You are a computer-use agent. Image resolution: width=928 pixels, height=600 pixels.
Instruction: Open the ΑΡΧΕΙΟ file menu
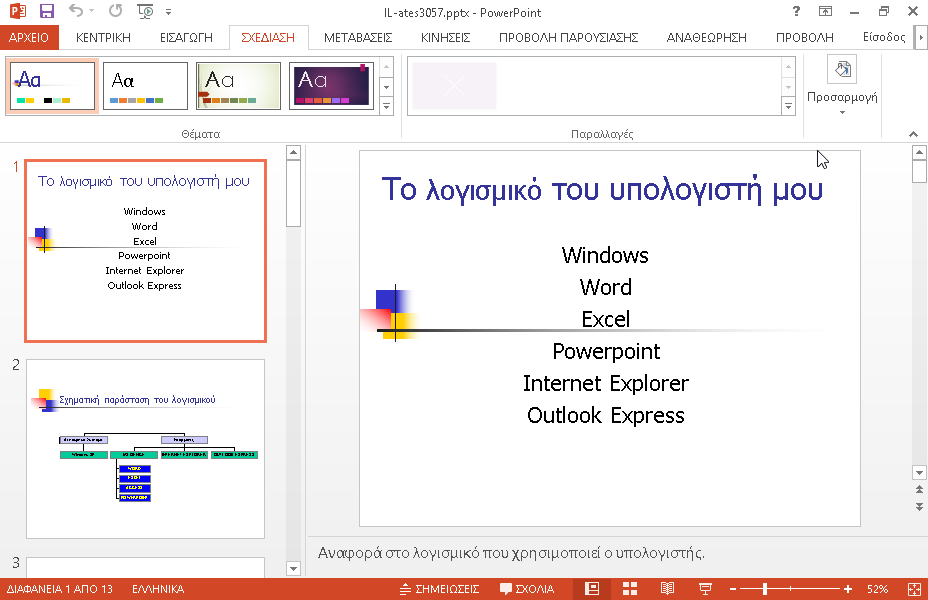[x=29, y=37]
